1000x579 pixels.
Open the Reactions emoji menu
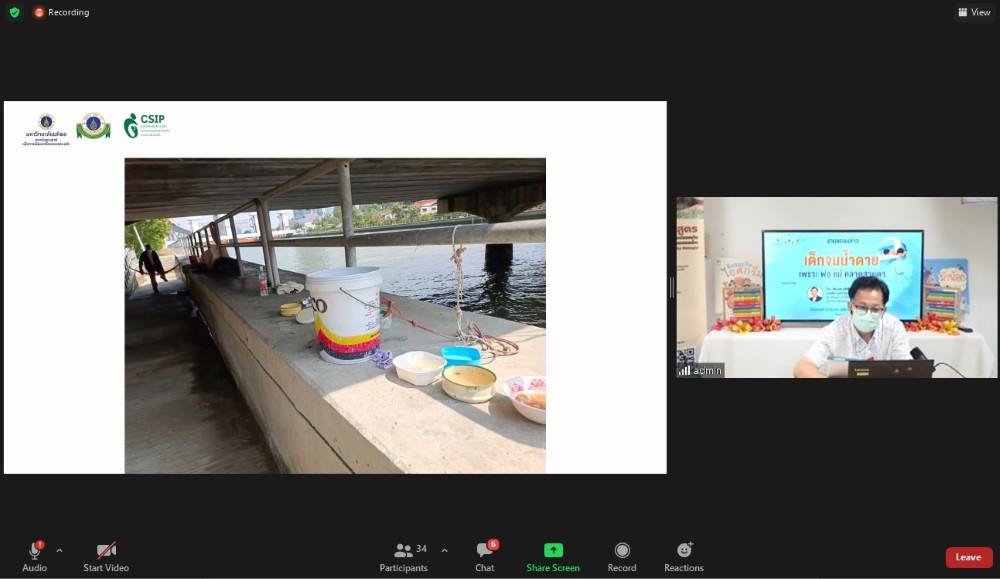pos(684,556)
